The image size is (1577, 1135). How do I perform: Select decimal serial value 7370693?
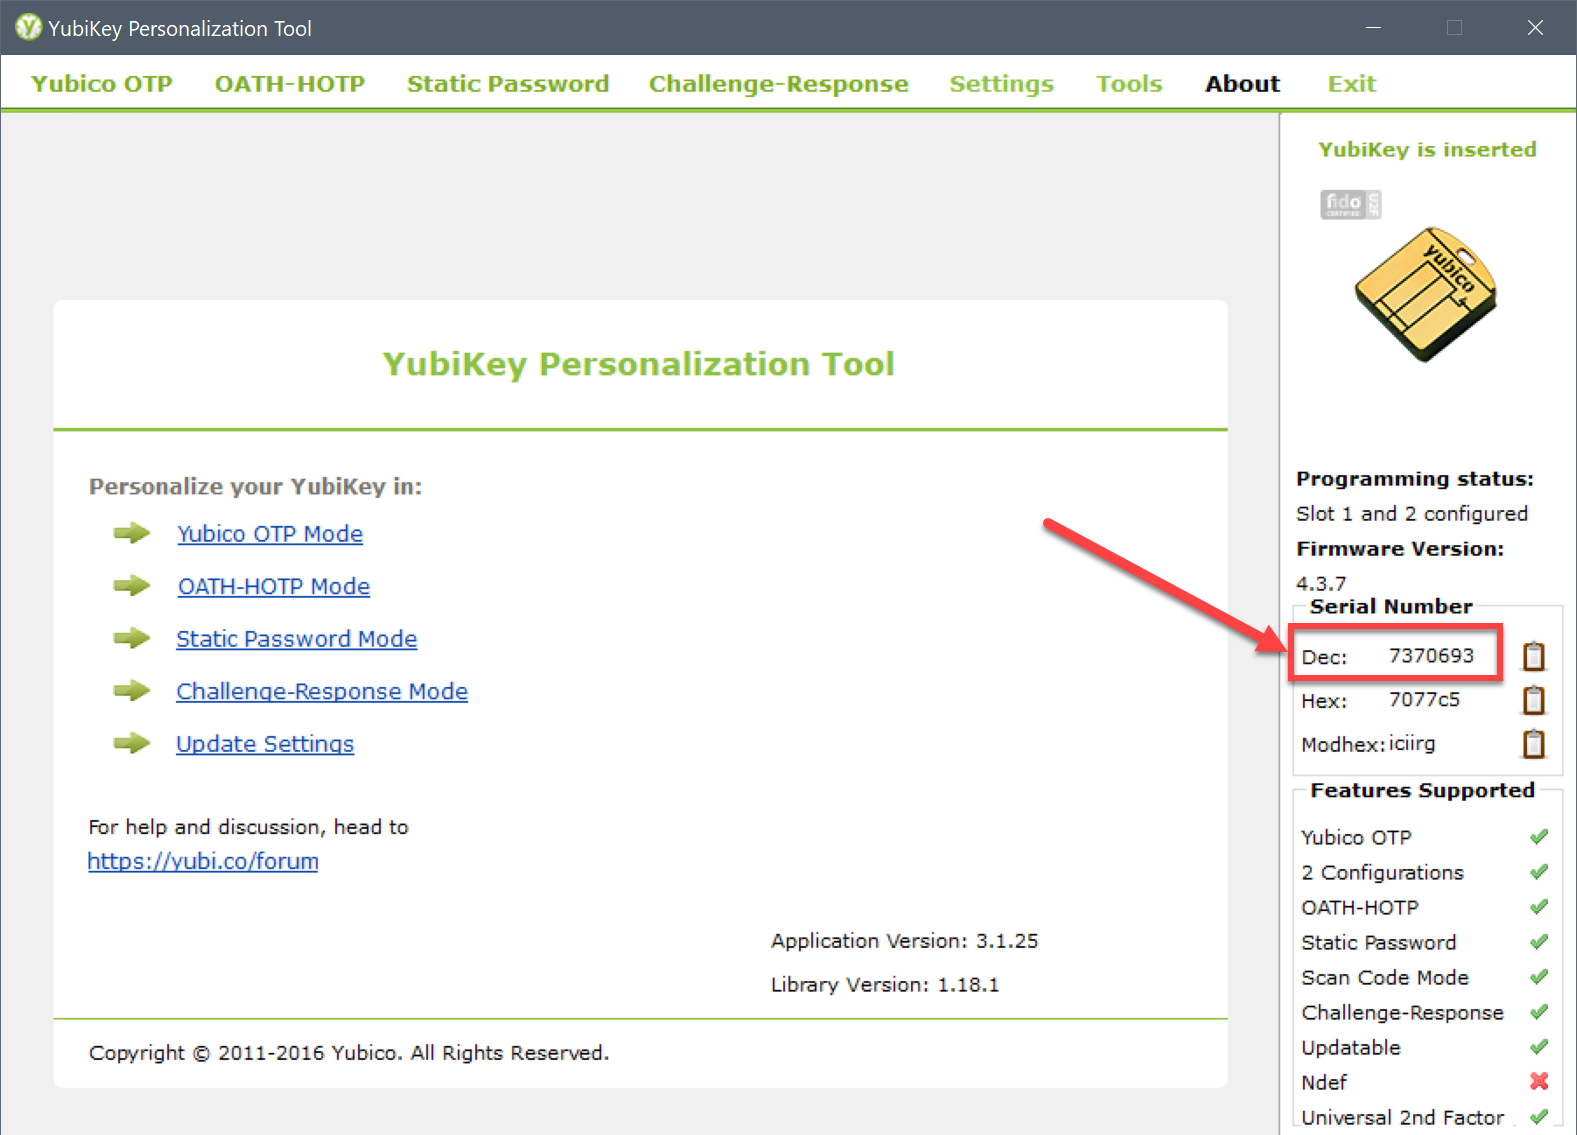click(1431, 656)
